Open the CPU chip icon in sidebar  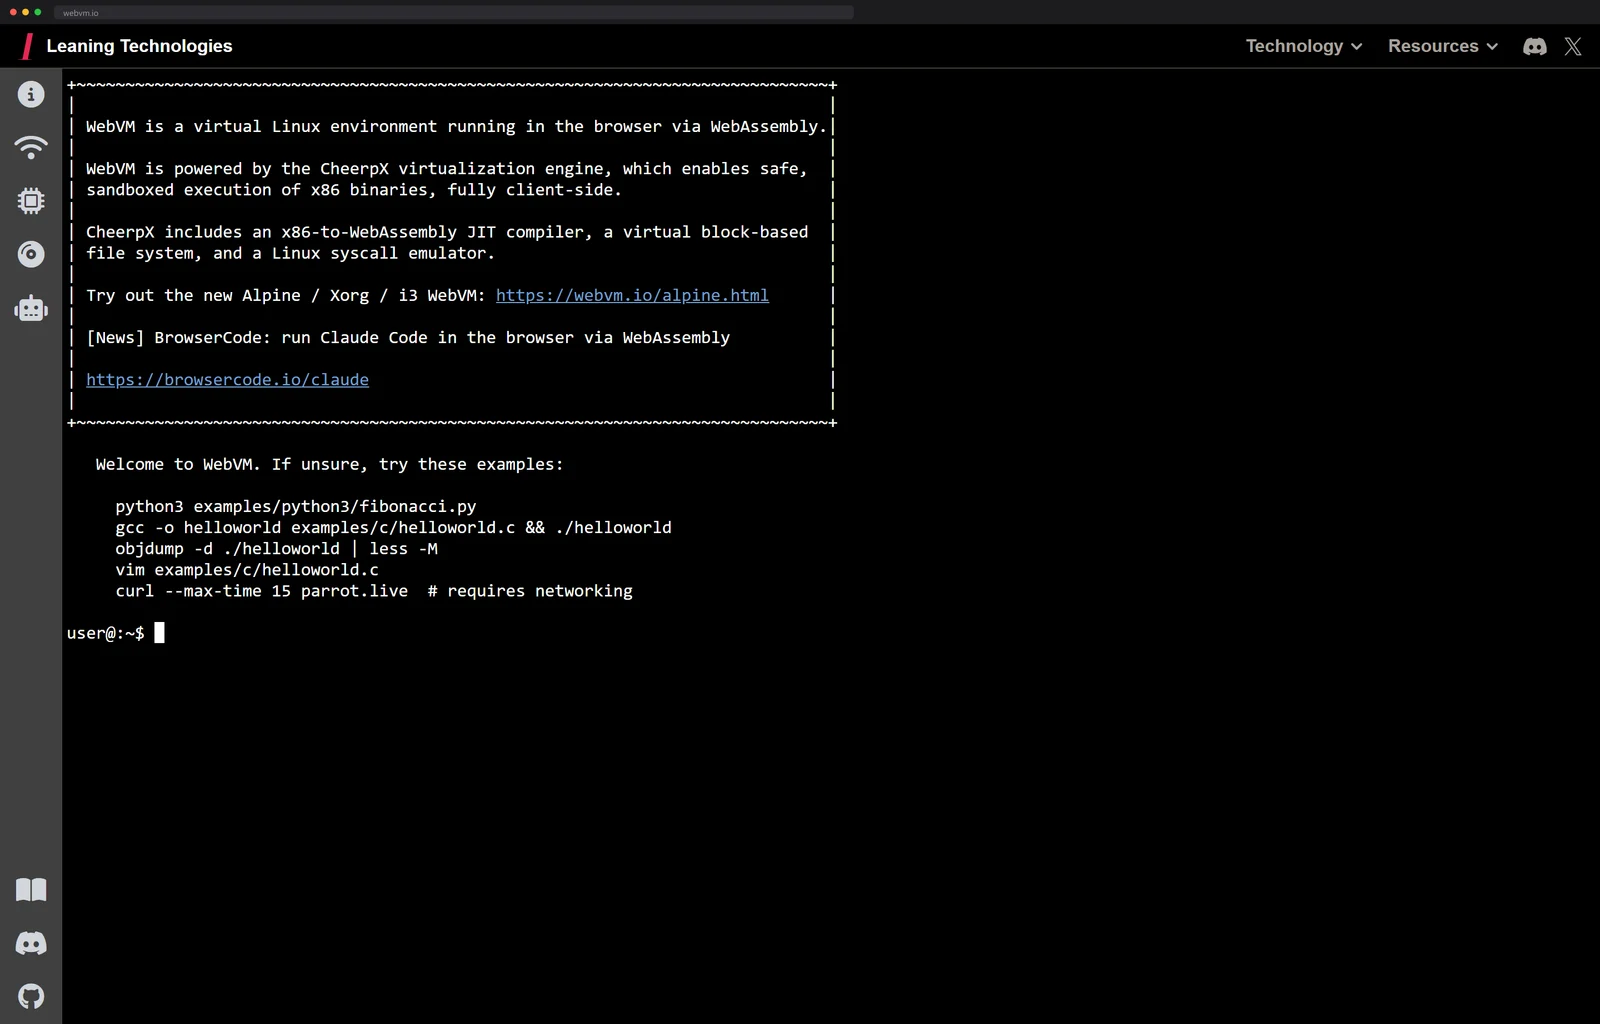coord(31,200)
